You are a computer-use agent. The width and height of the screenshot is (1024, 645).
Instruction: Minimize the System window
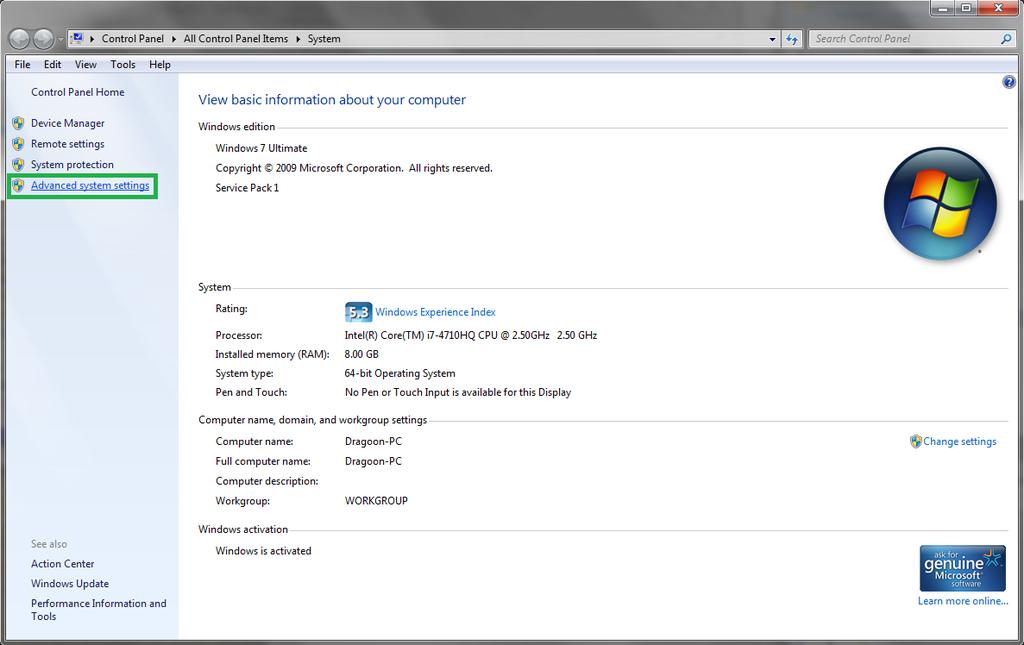tap(943, 8)
